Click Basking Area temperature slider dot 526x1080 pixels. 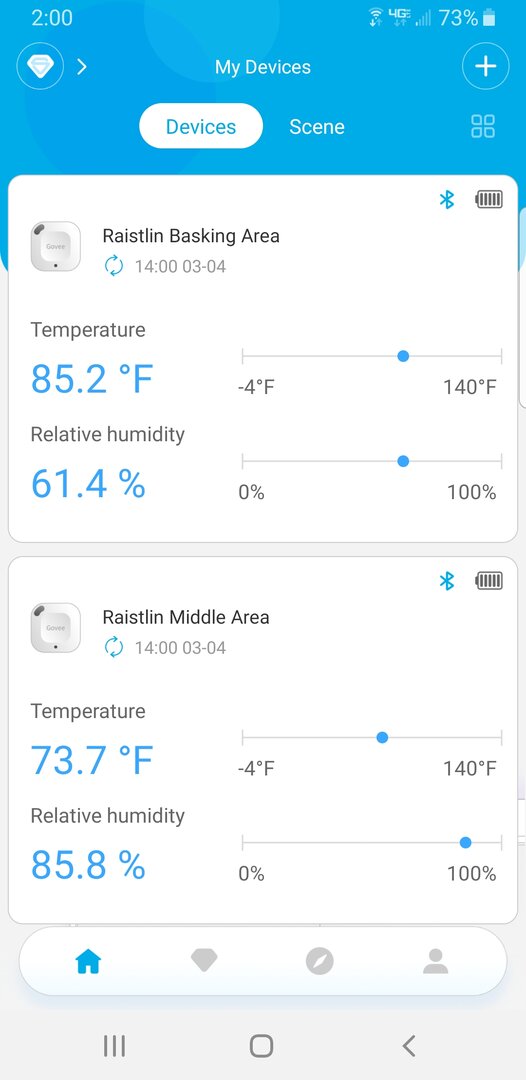[x=403, y=356]
